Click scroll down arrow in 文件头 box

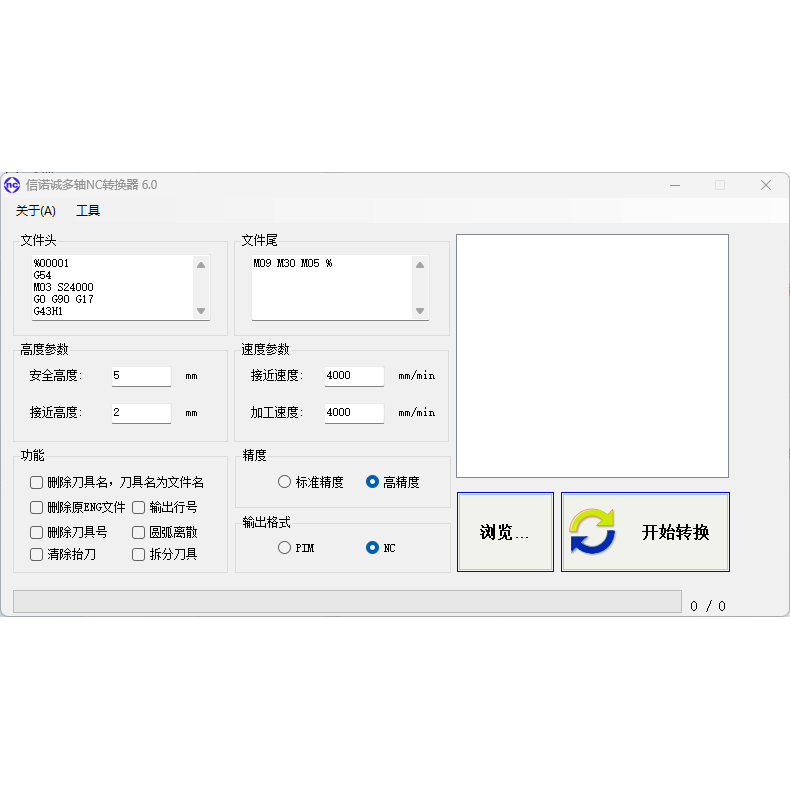[201, 311]
